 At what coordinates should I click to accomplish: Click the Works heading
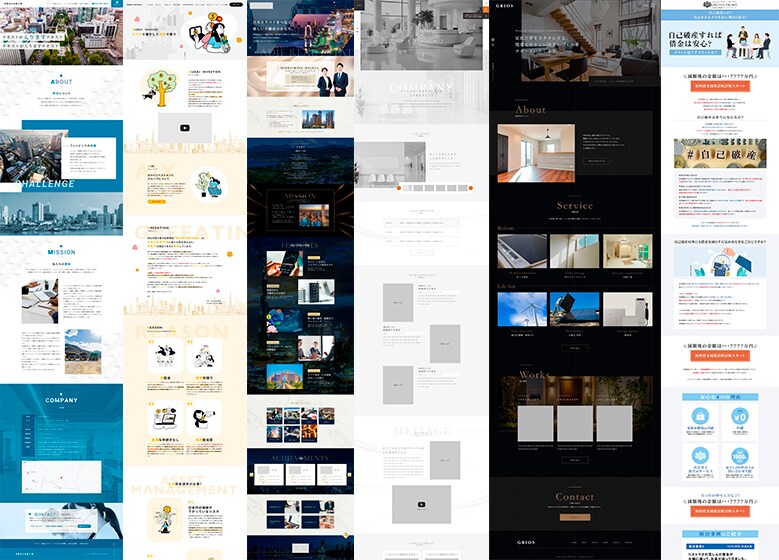[x=534, y=375]
